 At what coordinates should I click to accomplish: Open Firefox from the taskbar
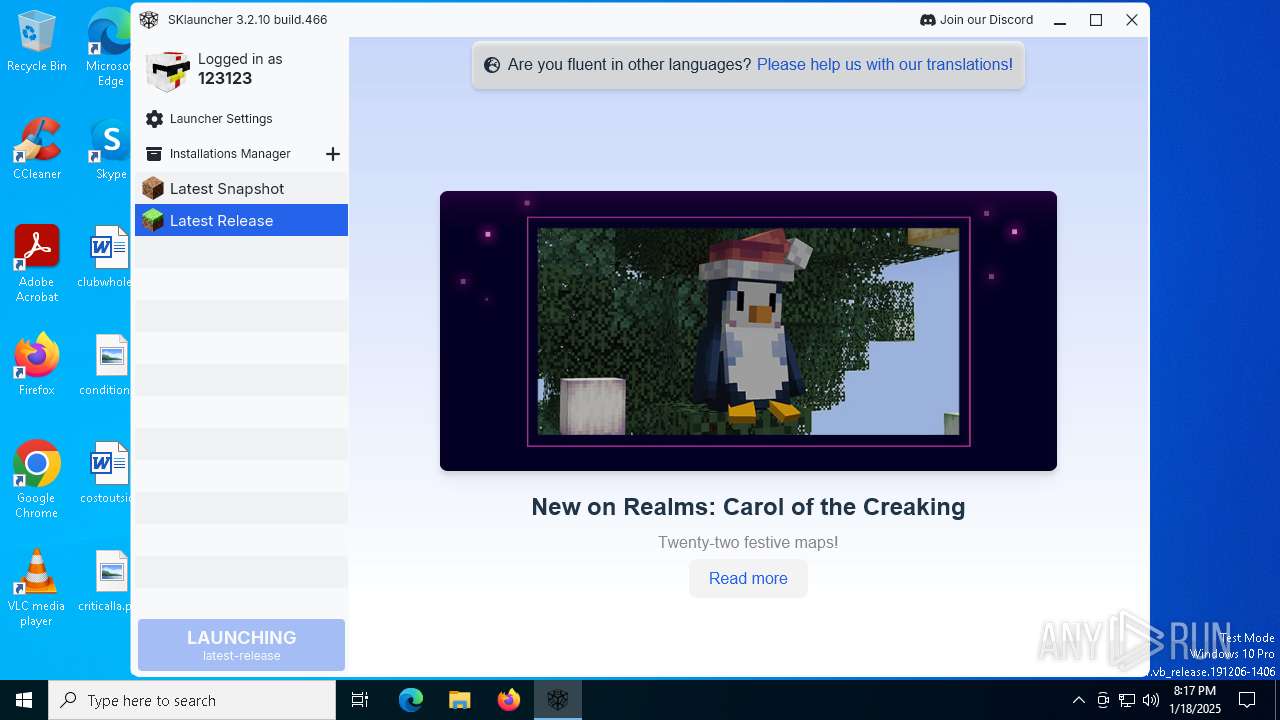point(509,700)
